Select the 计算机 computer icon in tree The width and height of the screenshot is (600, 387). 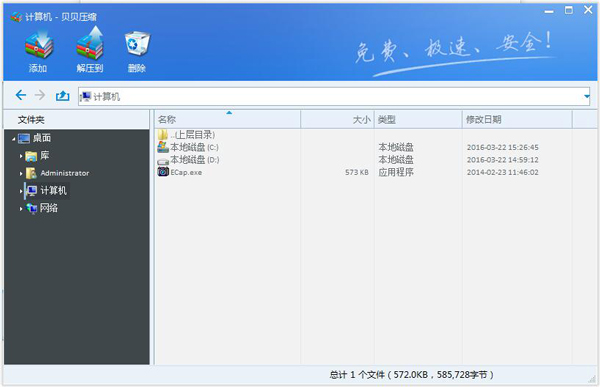tap(31, 191)
